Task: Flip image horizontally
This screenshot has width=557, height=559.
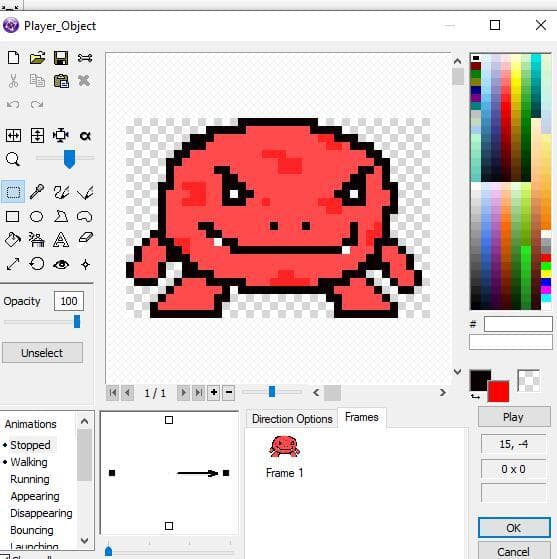Action: (13, 135)
